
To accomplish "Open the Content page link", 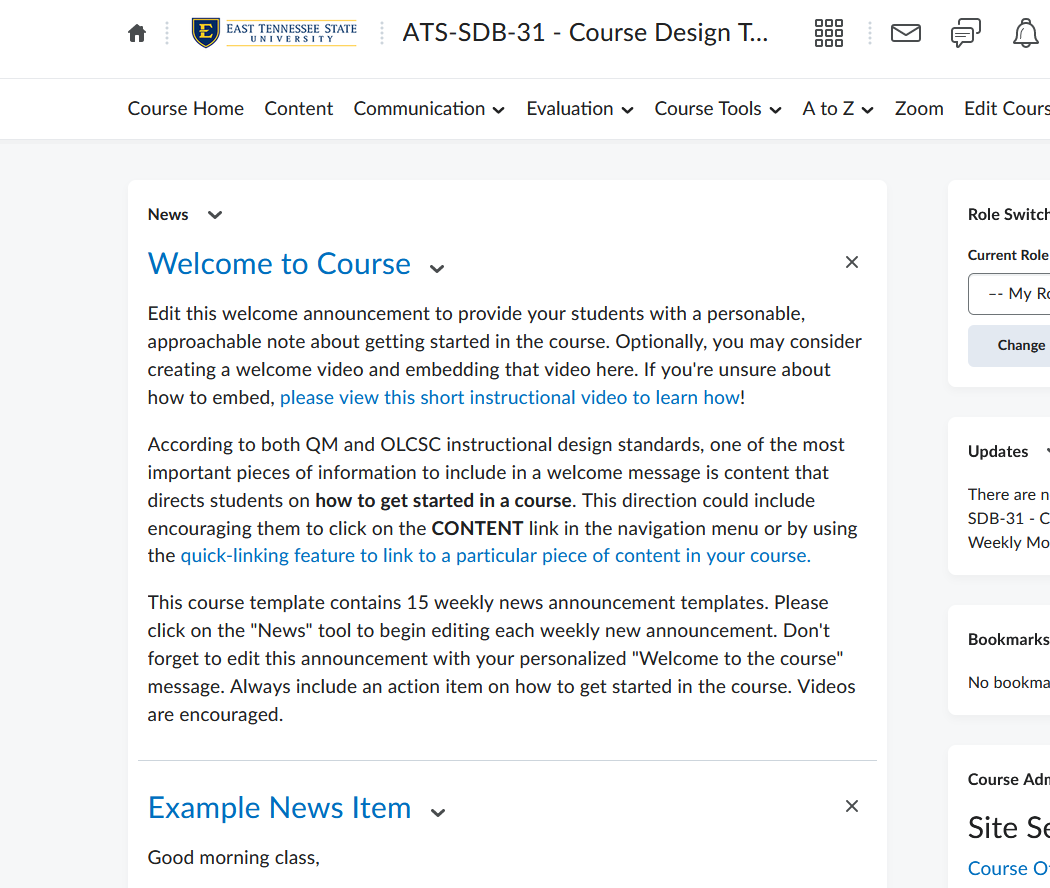I will (x=298, y=109).
